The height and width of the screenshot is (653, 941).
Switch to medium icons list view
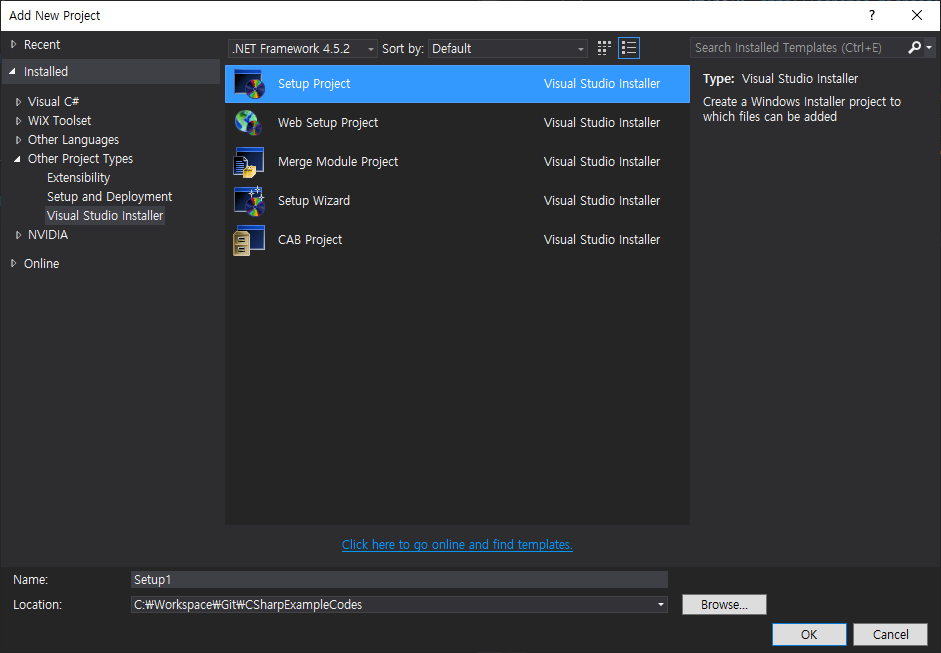(629, 48)
